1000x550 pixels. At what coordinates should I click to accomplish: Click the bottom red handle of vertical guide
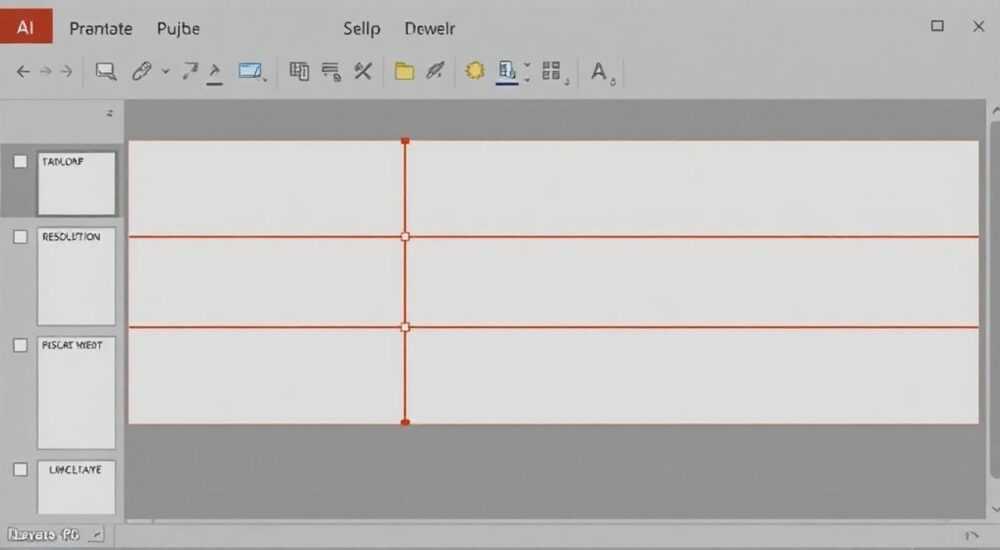[x=405, y=422]
